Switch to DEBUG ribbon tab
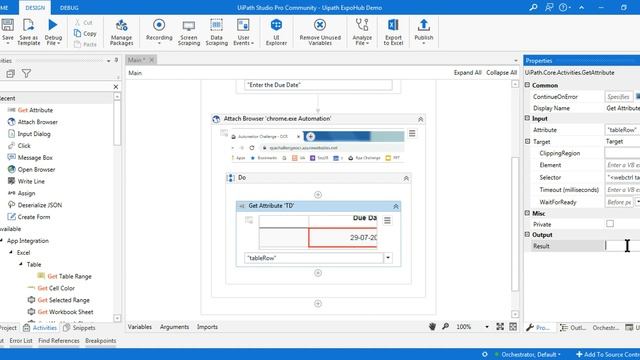Image resolution: width=640 pixels, height=360 pixels. [x=69, y=8]
